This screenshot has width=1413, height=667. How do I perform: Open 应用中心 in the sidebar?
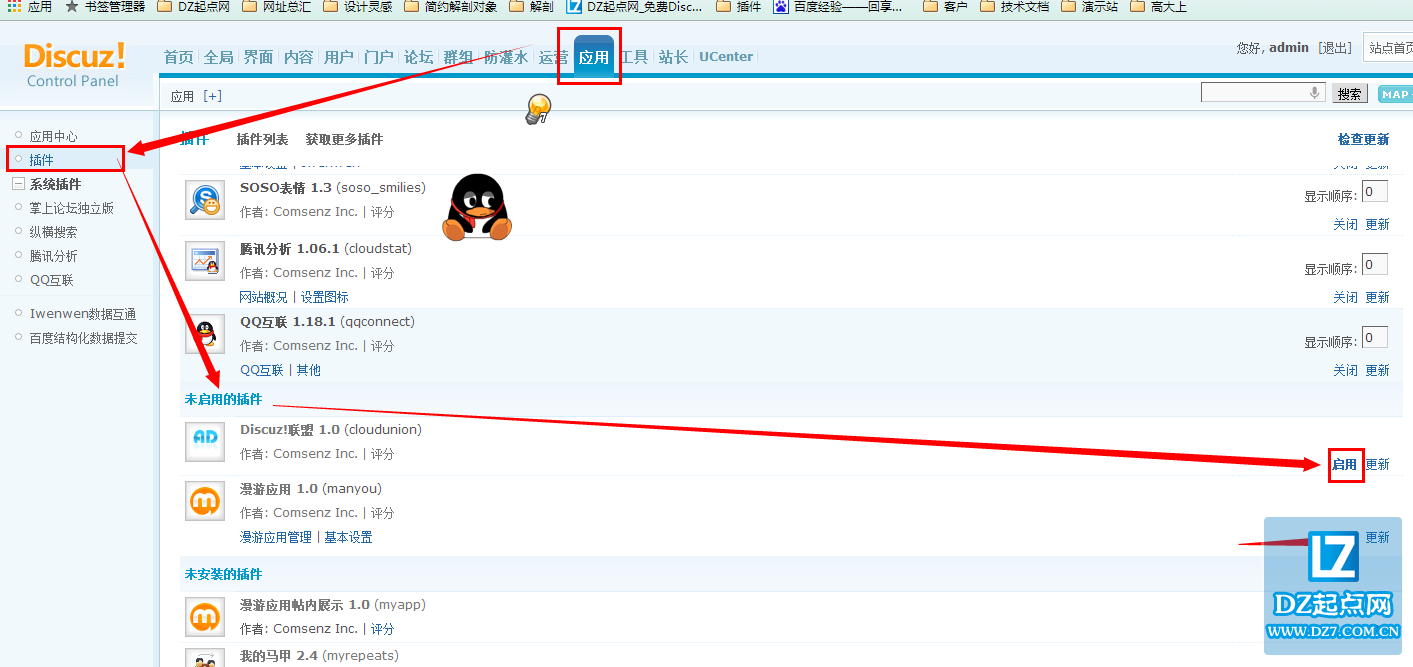tap(53, 136)
